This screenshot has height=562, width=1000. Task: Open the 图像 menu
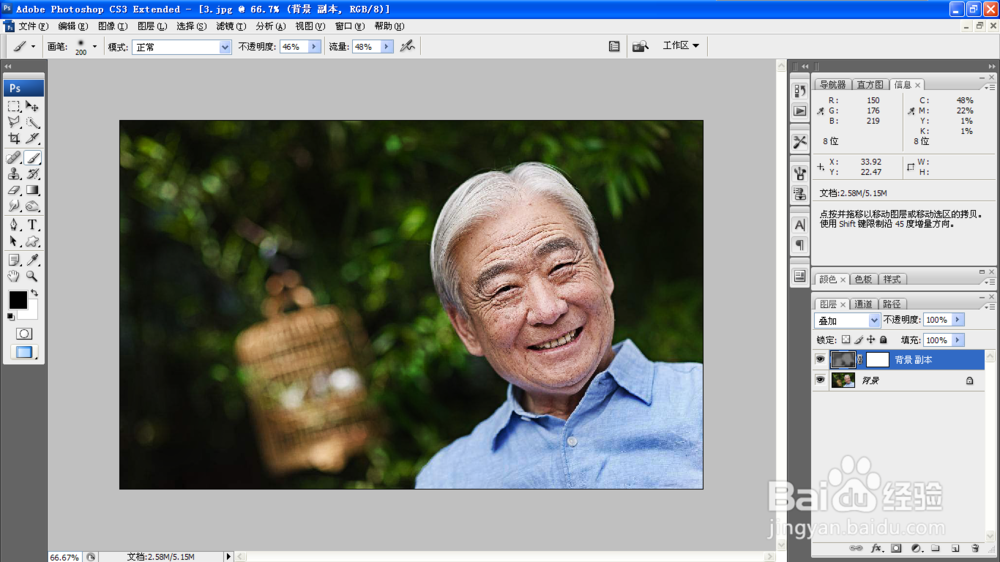point(112,26)
